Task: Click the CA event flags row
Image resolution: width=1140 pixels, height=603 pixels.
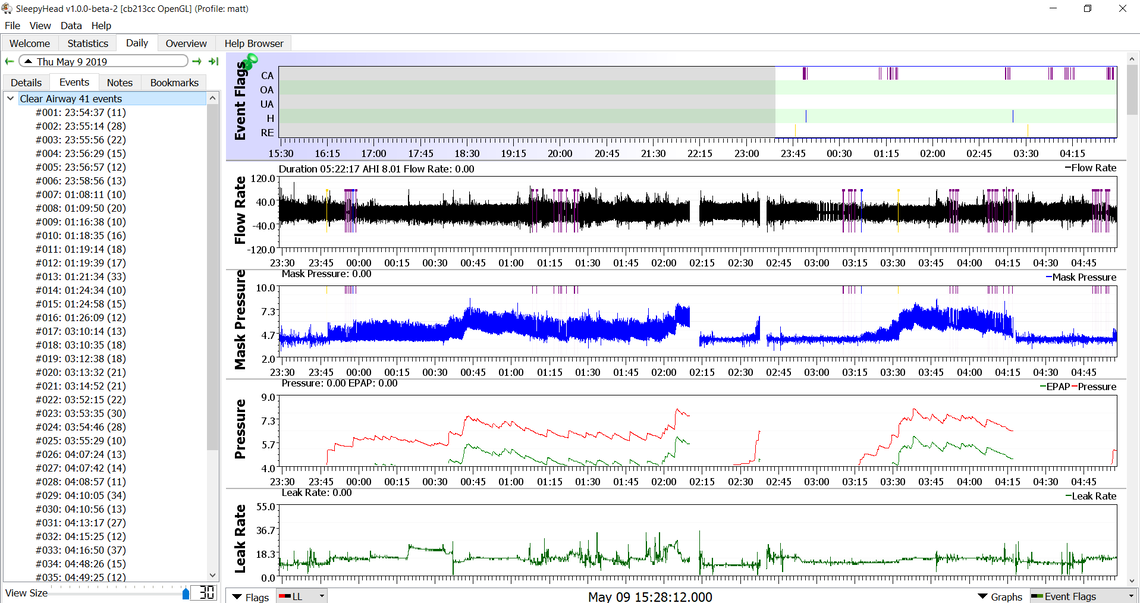Action: point(698,74)
